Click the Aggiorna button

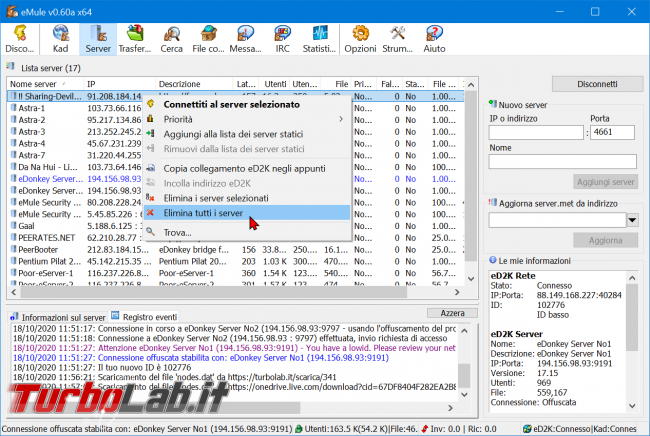(x=605, y=240)
